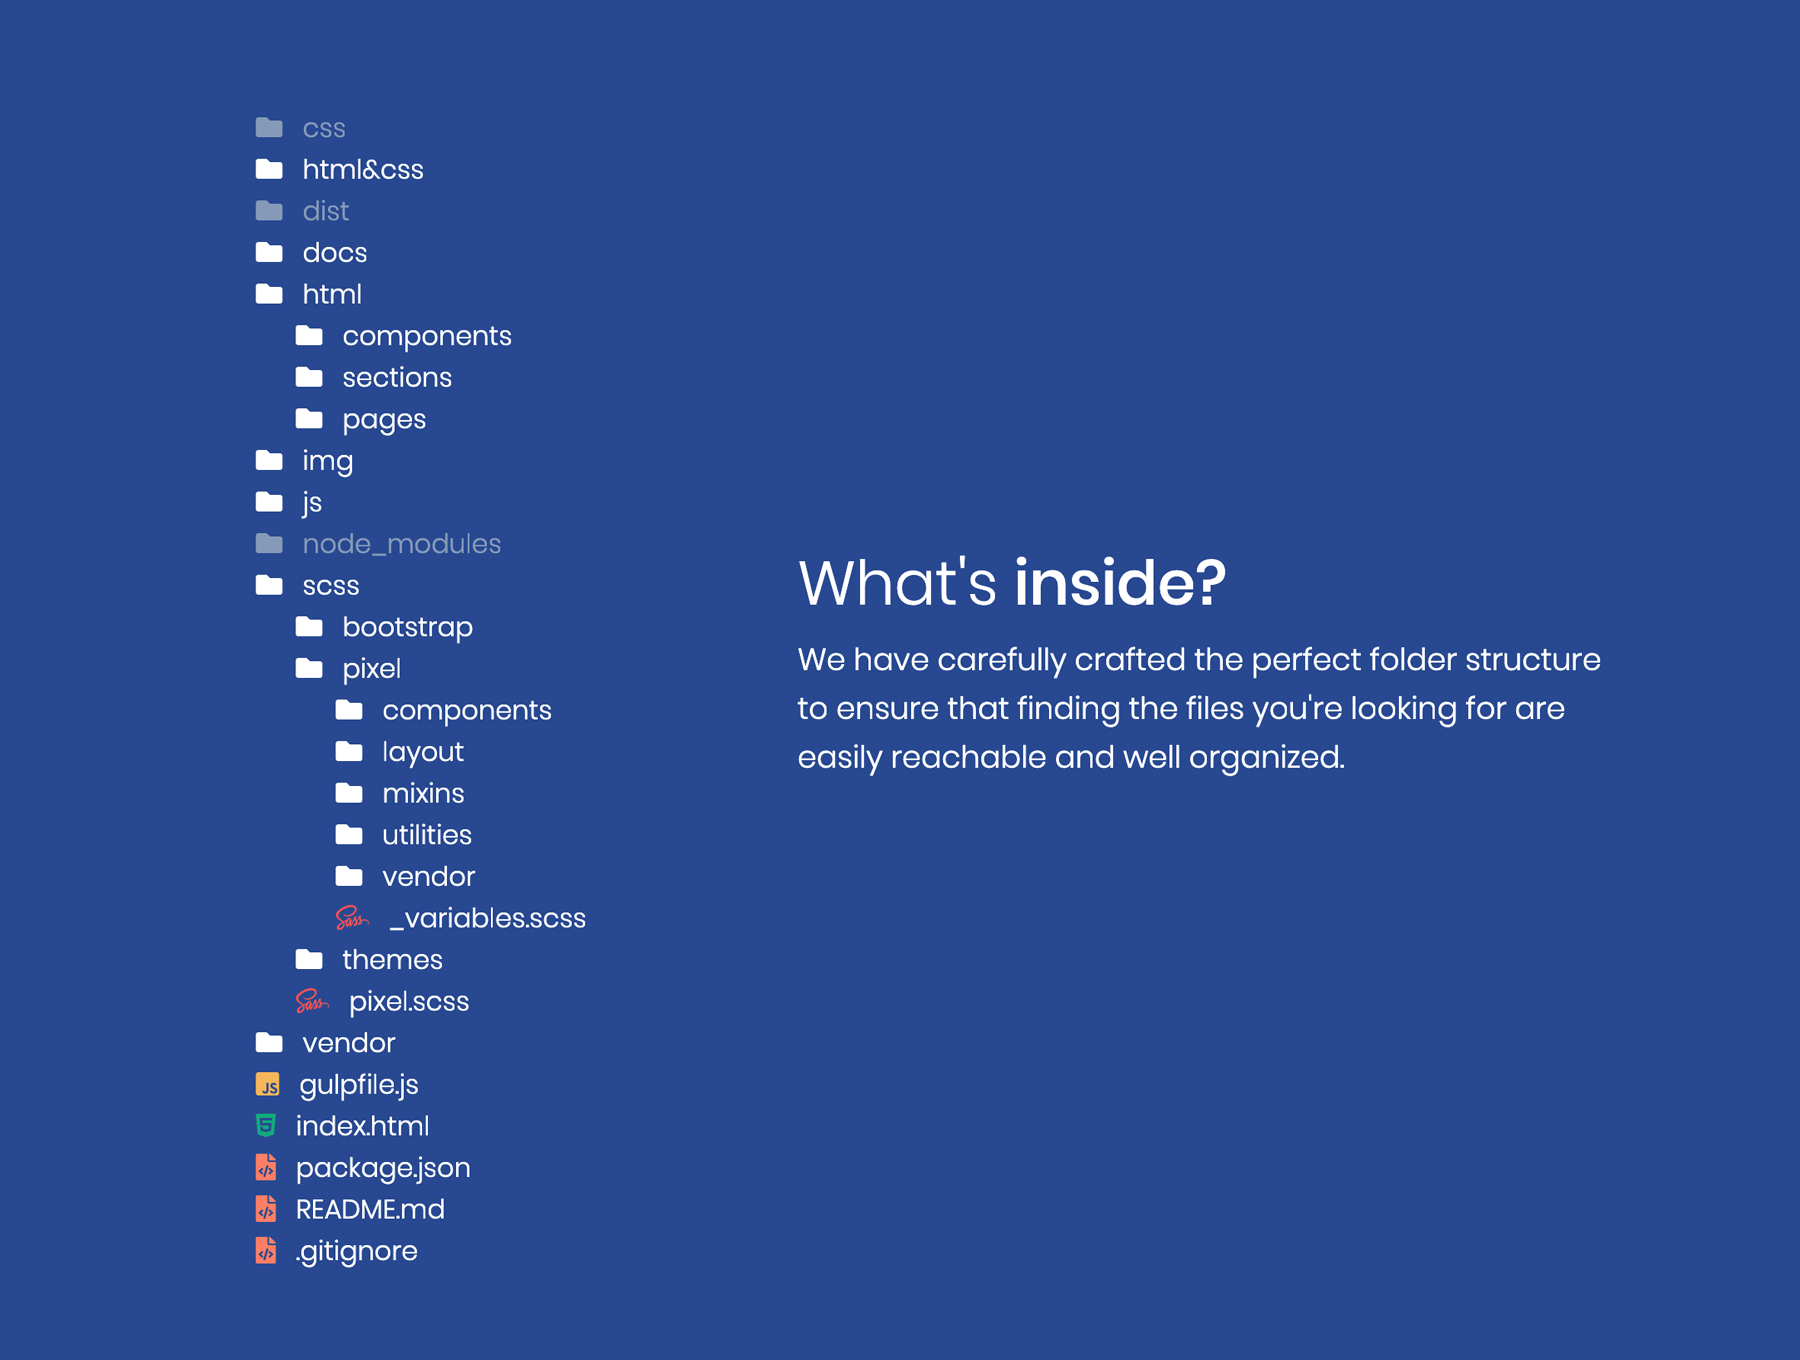The image size is (1800, 1360).
Task: Click the yellow JS icon for gulpfile.js
Action: [267, 1084]
